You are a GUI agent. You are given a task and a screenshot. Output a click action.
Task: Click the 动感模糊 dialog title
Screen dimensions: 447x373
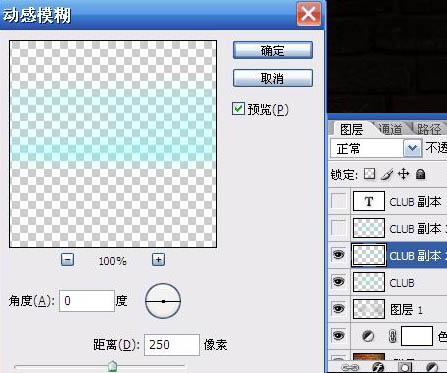click(x=37, y=15)
